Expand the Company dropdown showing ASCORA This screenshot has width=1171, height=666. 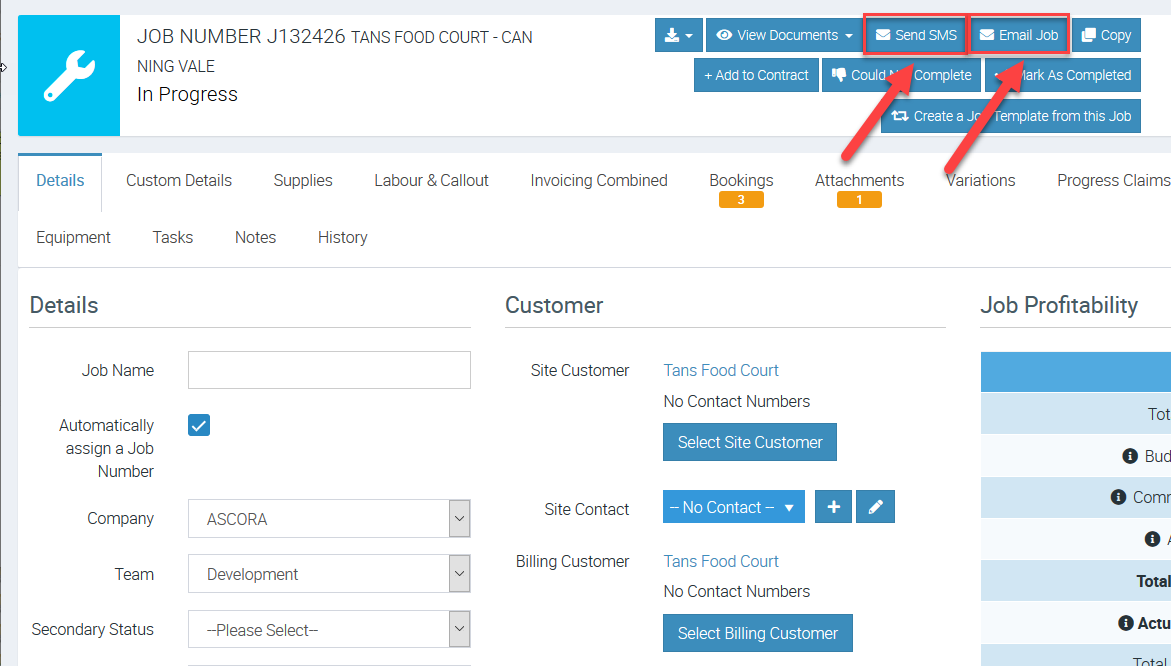coord(329,519)
